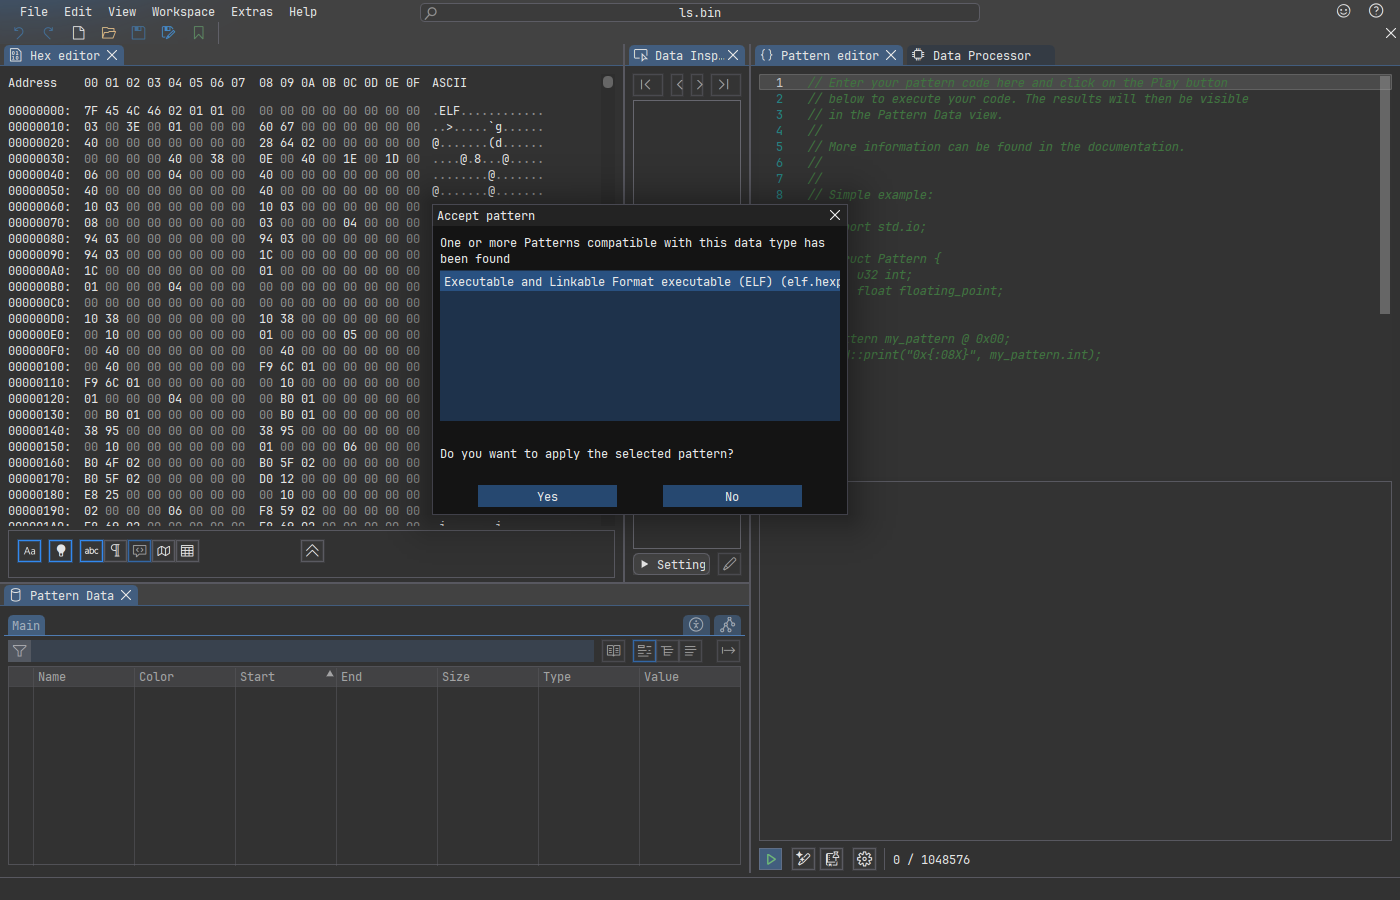Go to next entry in Data Inspector
This screenshot has width=1400, height=900.
[698, 84]
